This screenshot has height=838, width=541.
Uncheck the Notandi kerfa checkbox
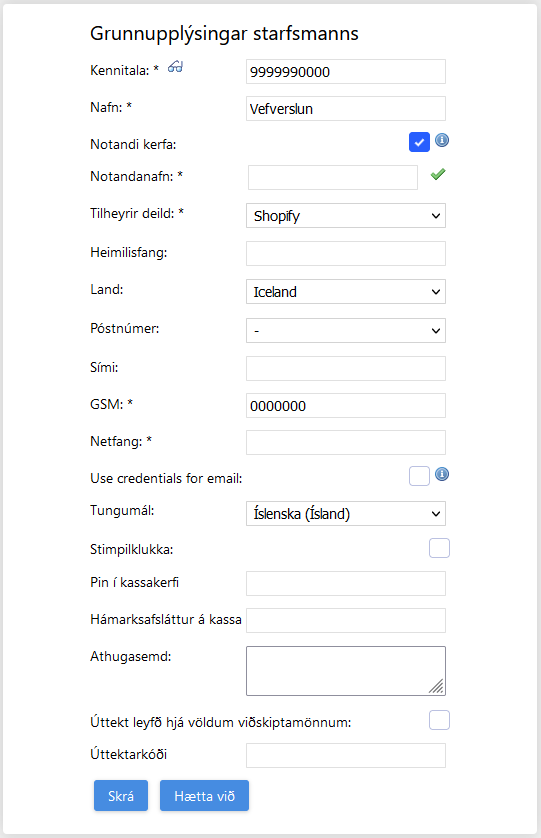coord(419,142)
